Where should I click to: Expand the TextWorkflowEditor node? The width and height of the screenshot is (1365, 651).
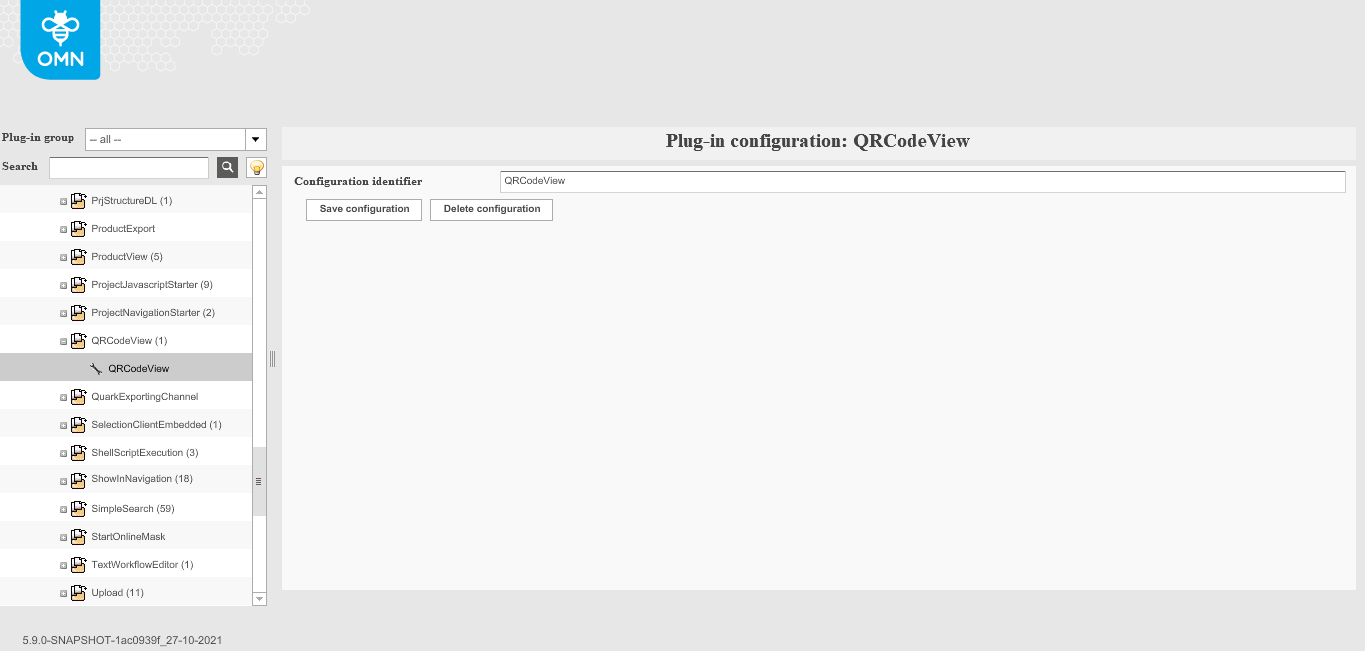coord(63,564)
